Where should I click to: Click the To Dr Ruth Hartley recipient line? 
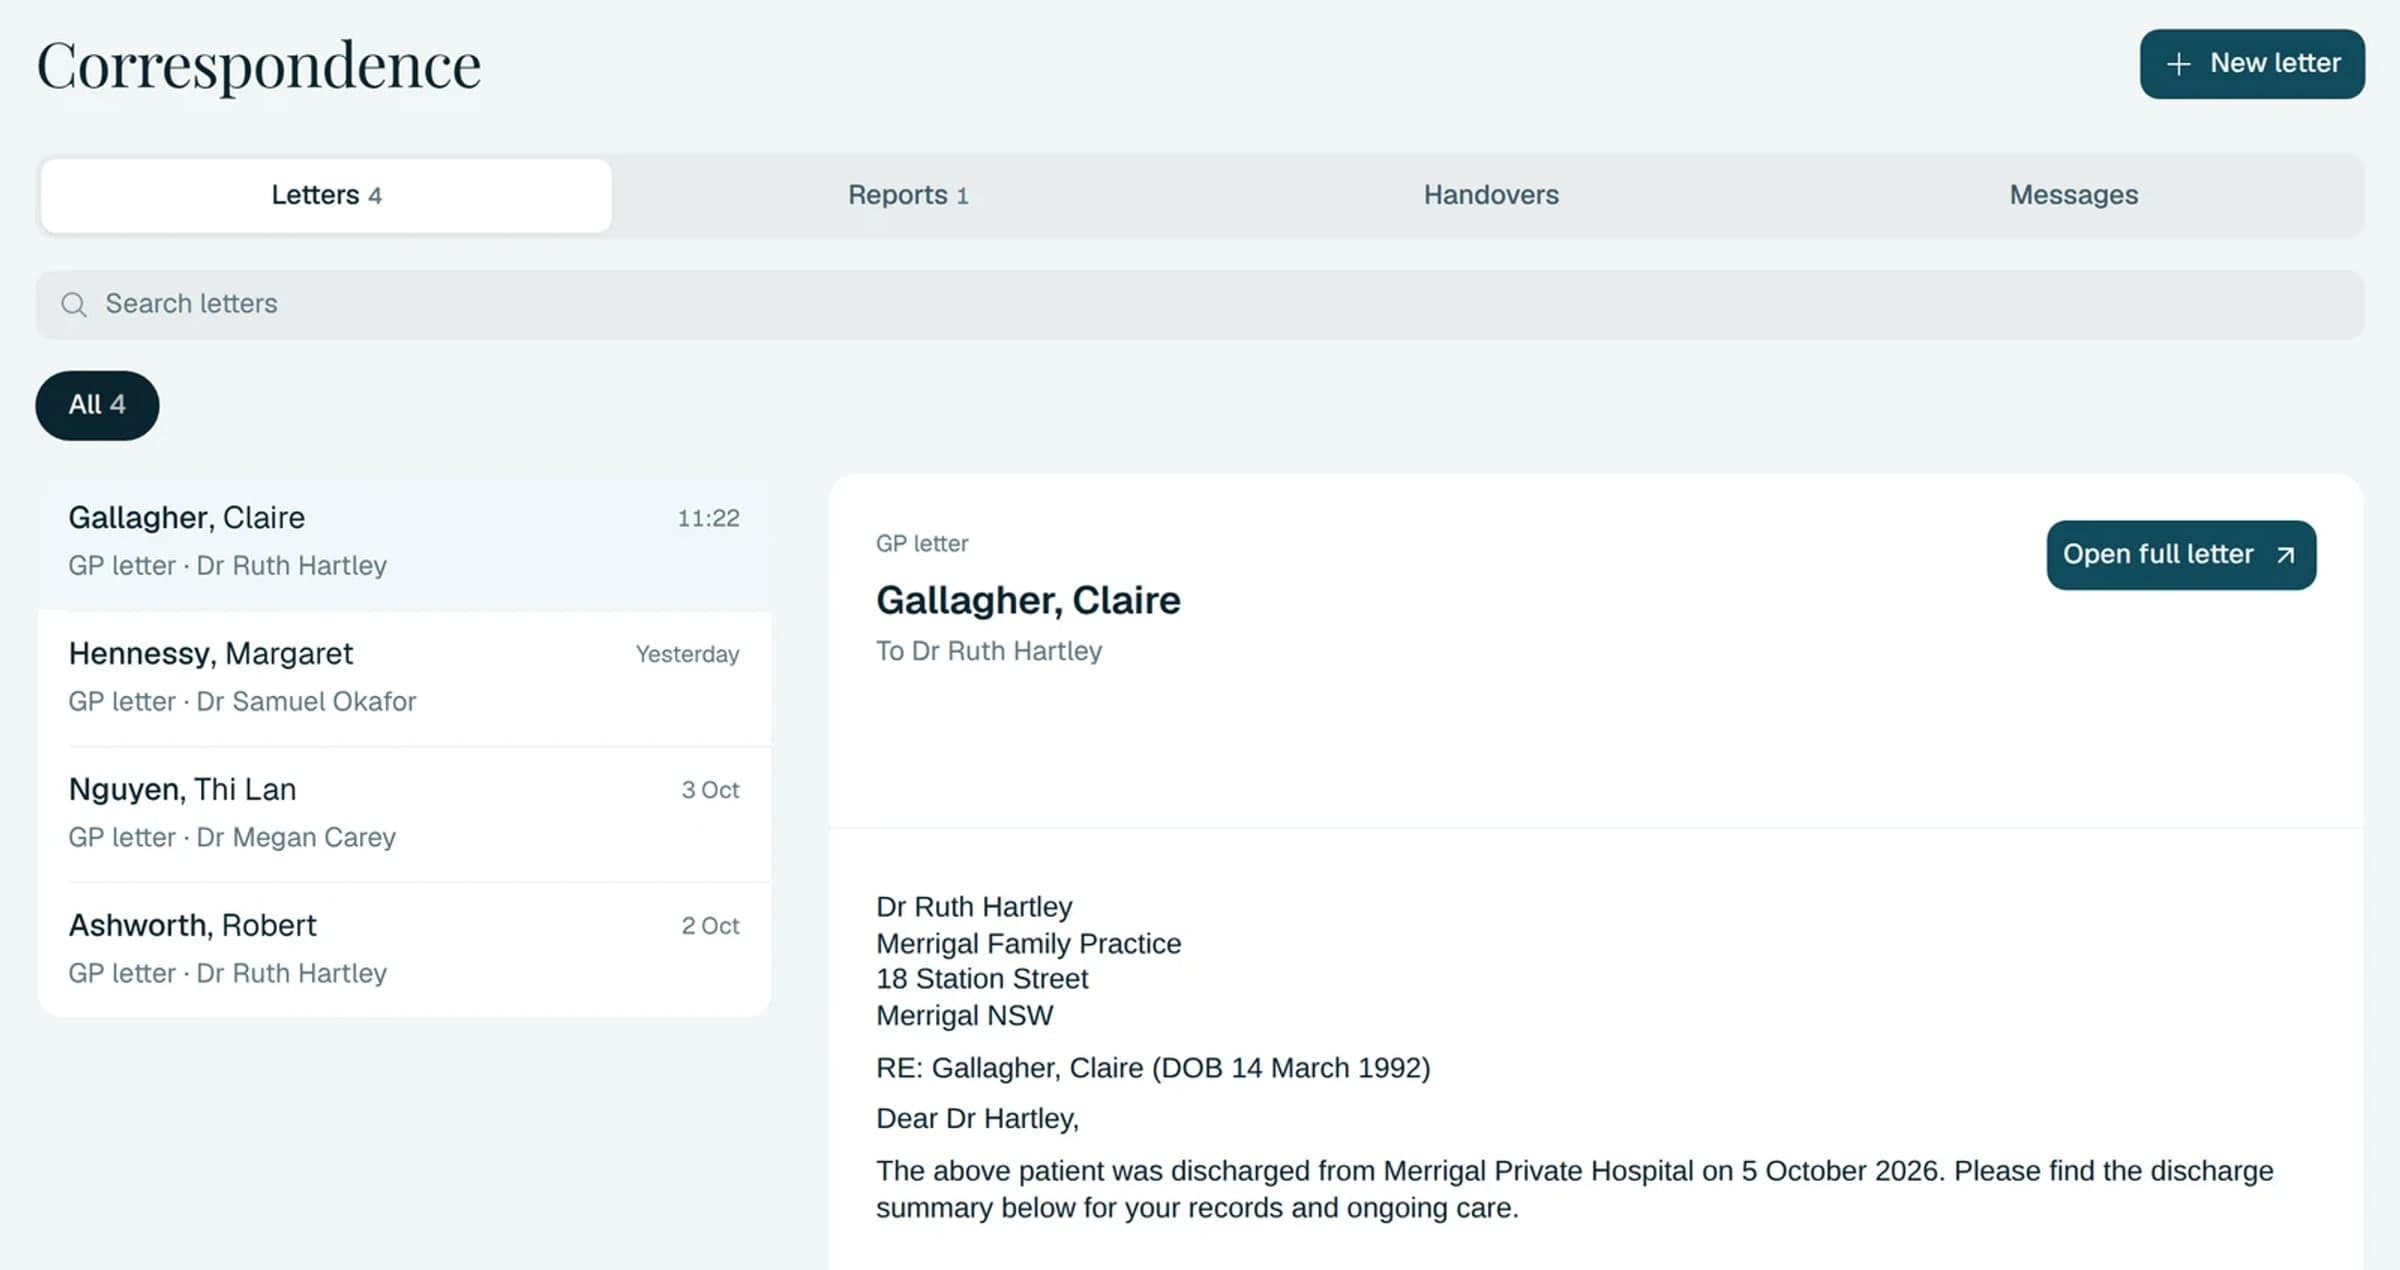(x=989, y=651)
